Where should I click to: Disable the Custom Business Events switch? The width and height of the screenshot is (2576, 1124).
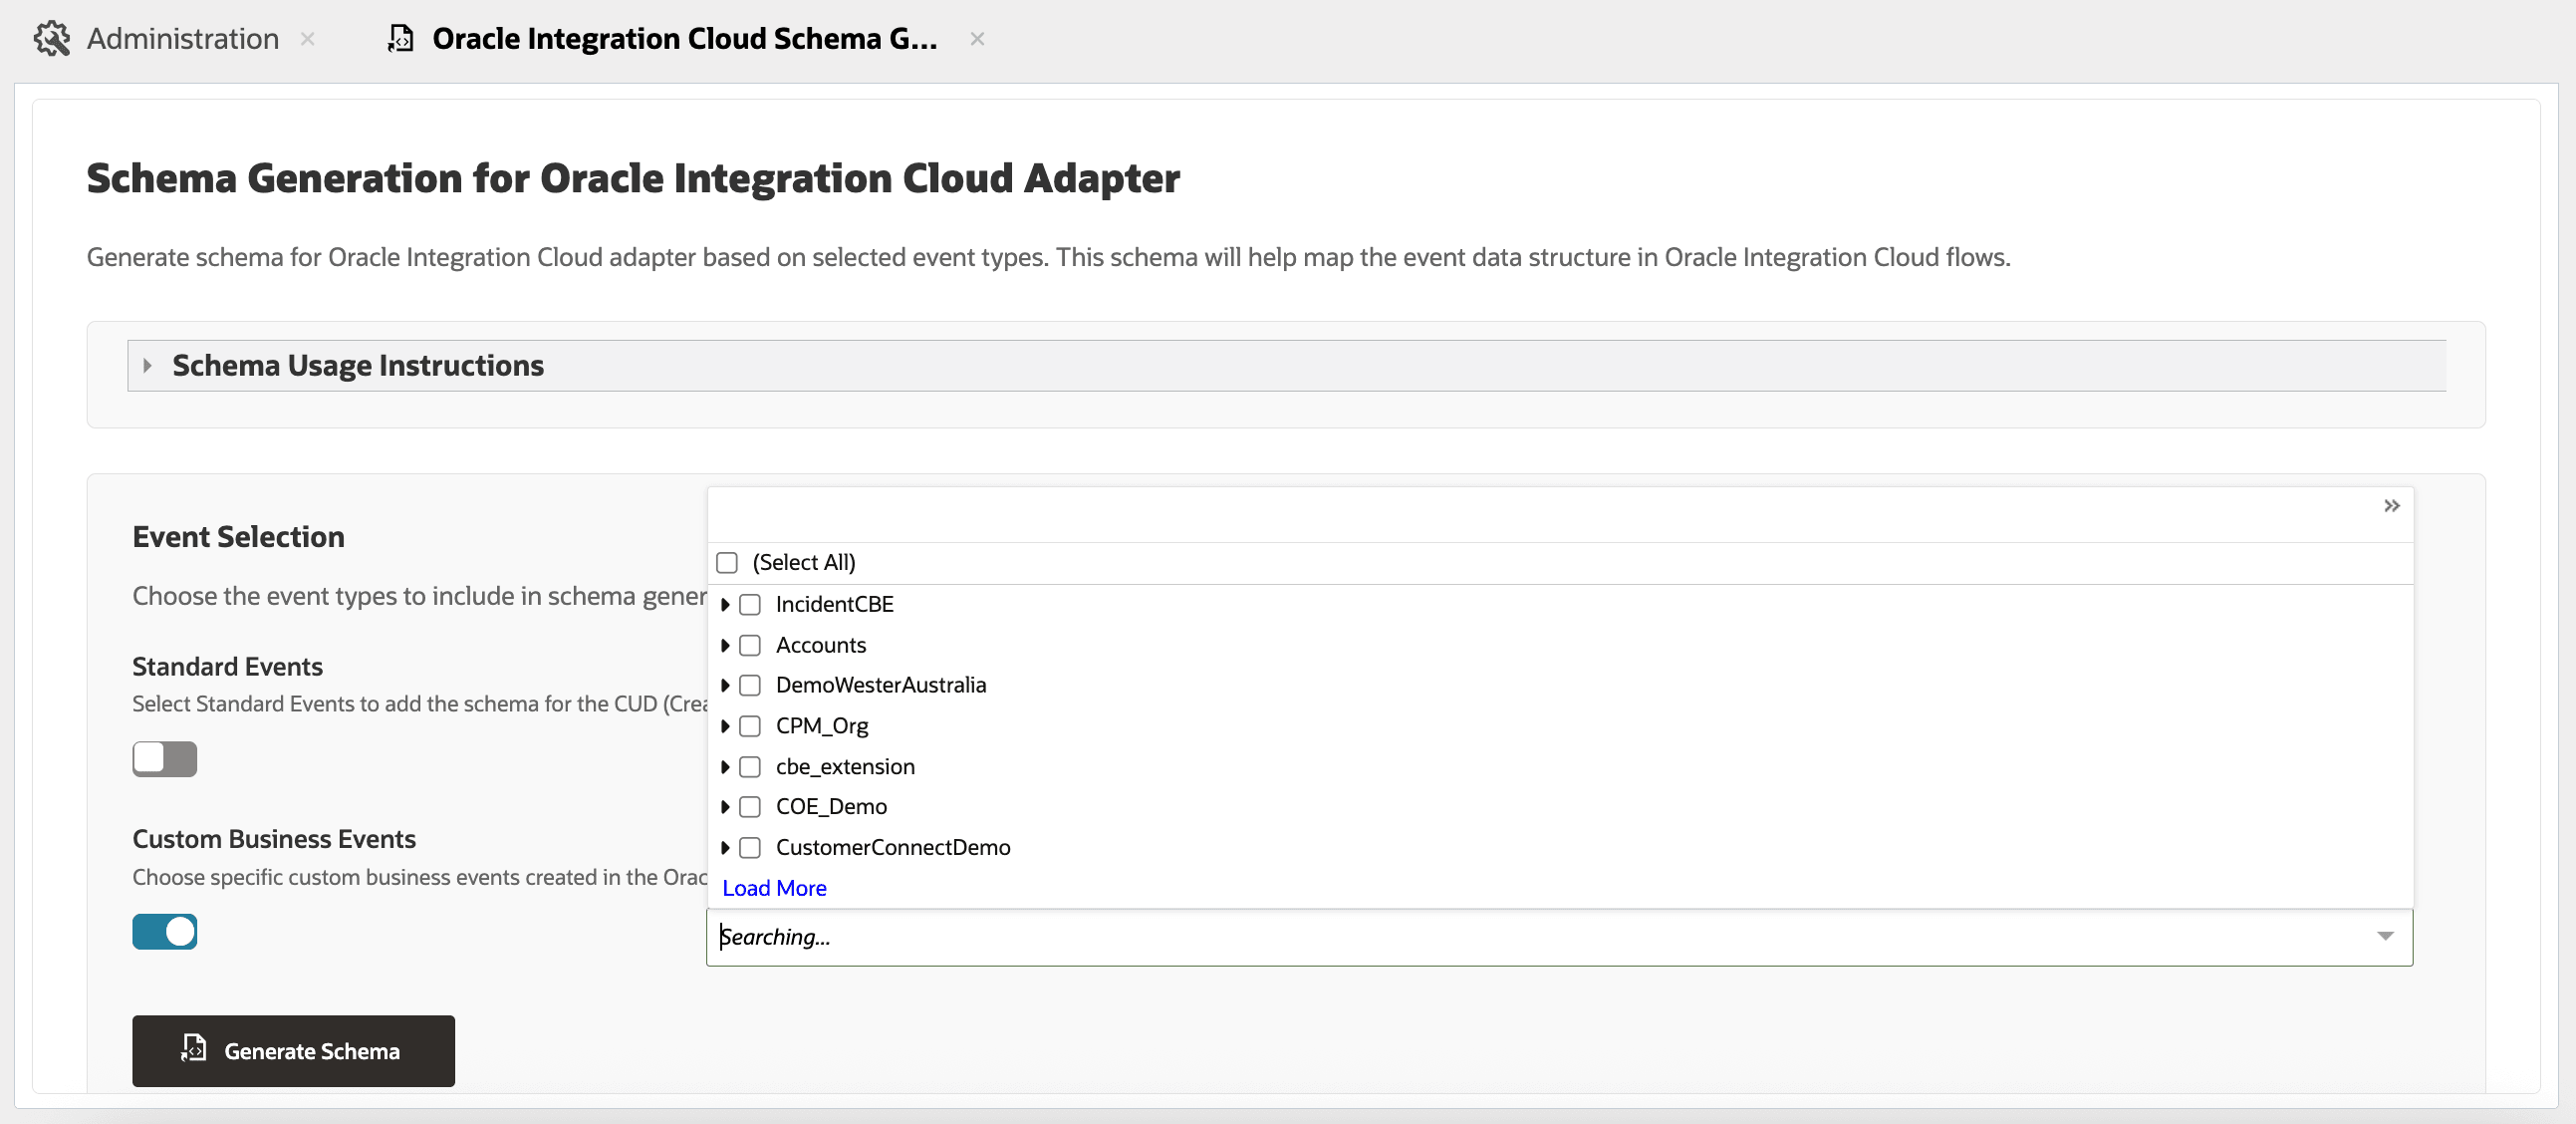click(x=165, y=932)
